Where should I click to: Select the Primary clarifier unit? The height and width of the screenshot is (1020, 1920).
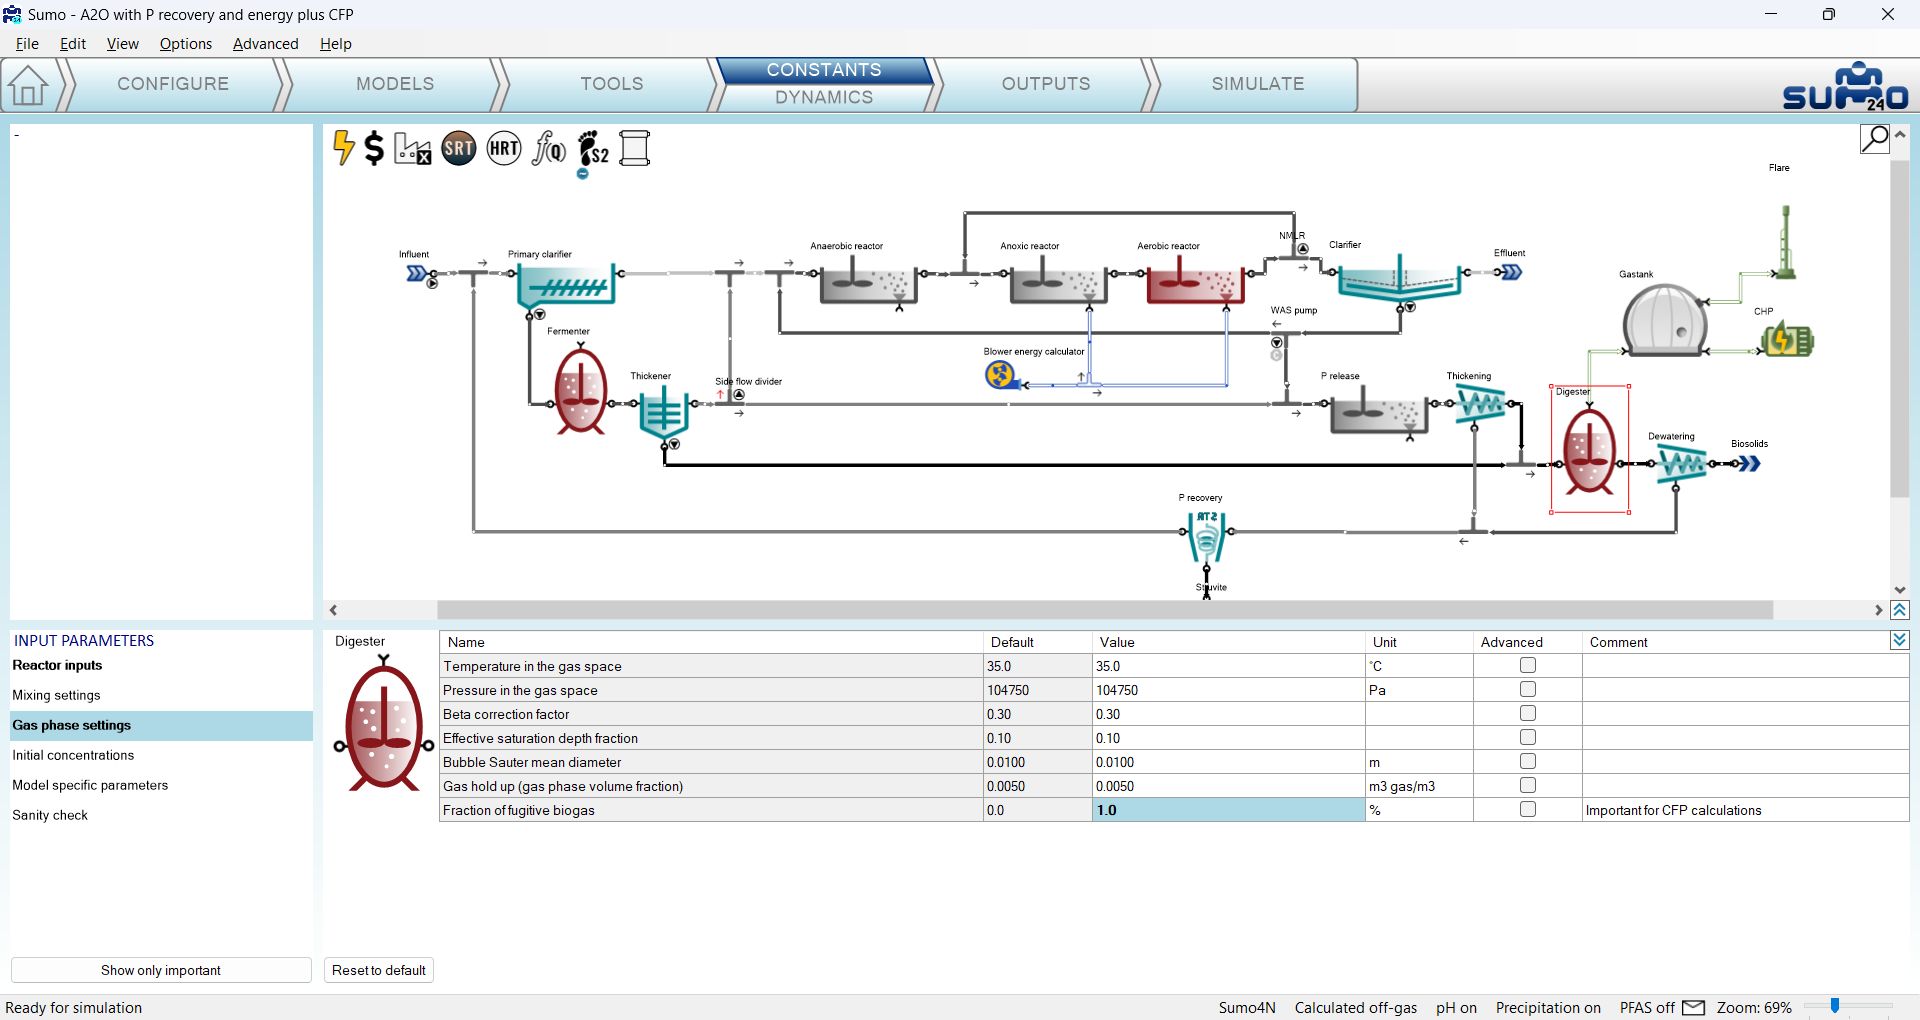click(565, 285)
